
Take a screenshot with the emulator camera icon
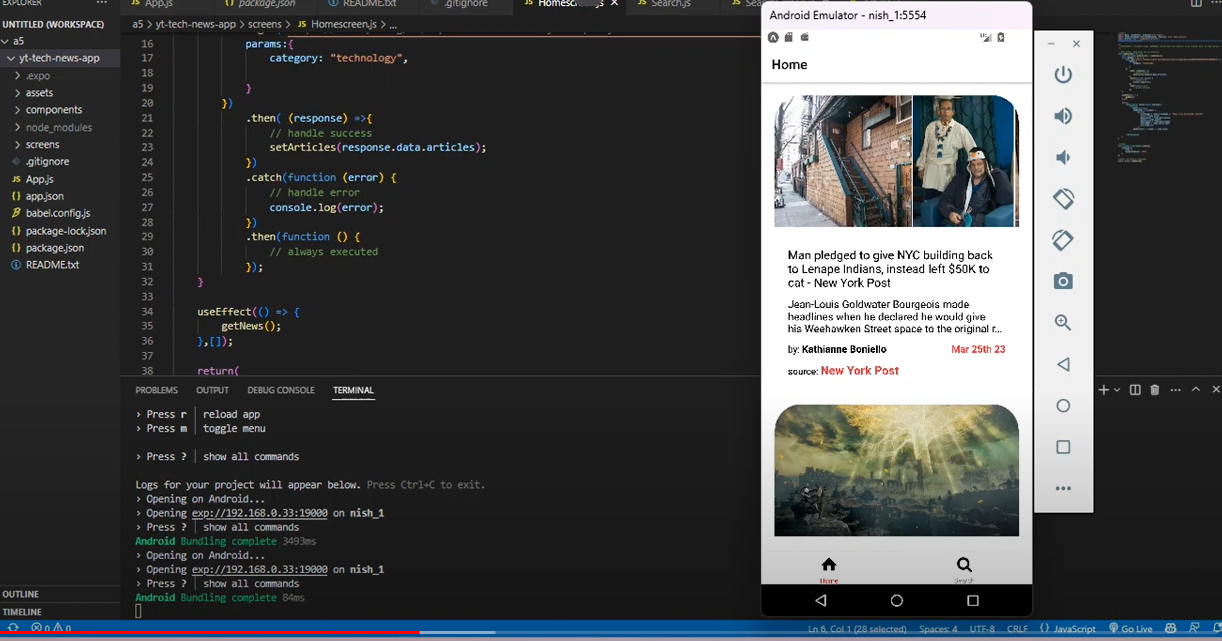pos(1063,281)
